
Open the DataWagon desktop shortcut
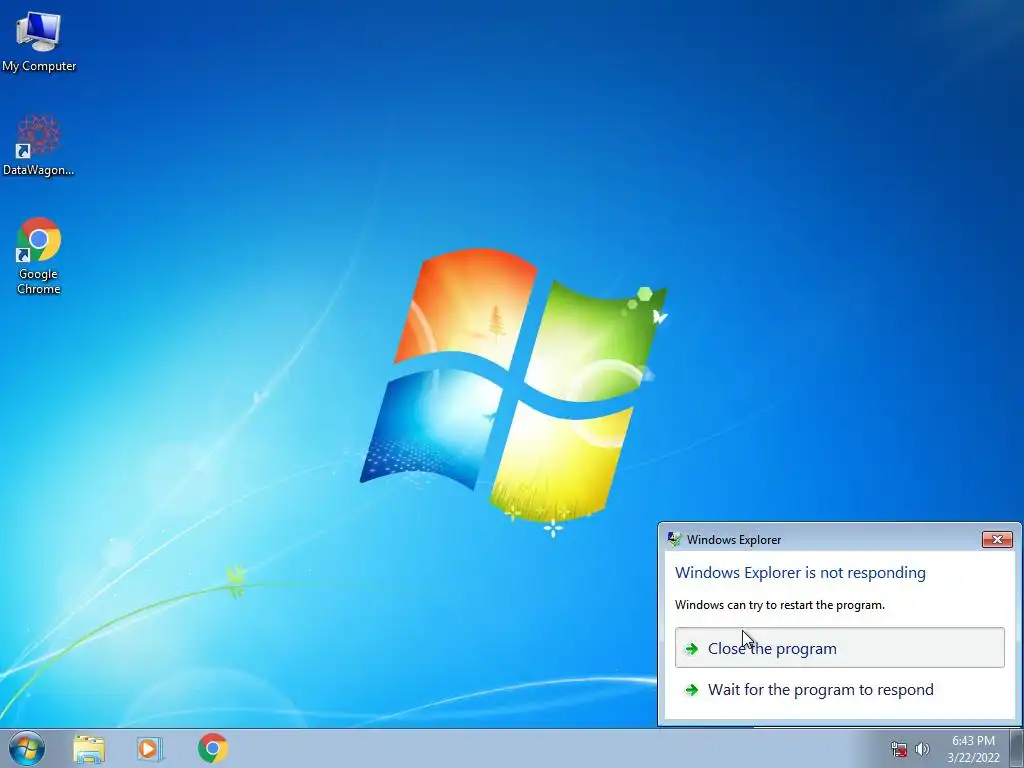(x=39, y=145)
